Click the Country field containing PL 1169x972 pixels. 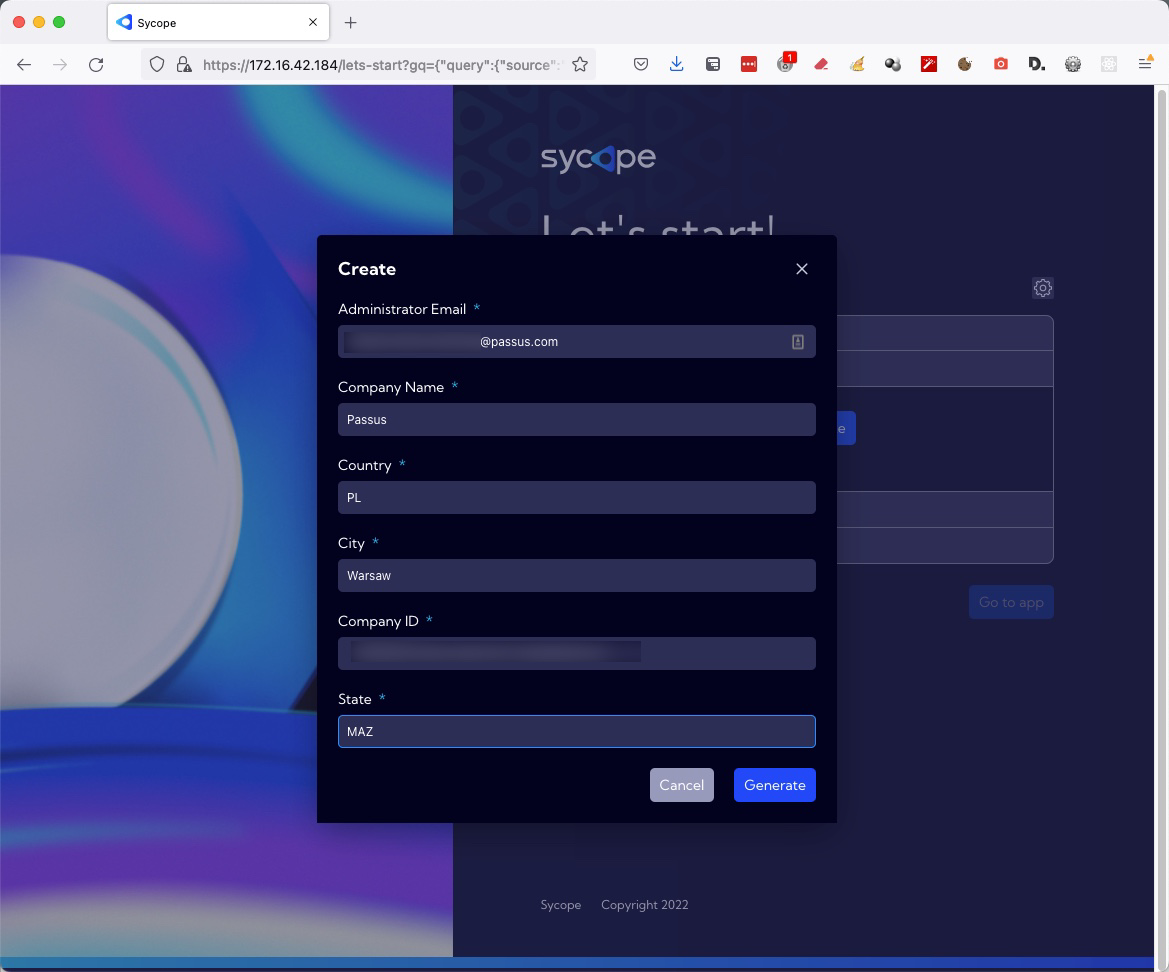click(x=576, y=497)
